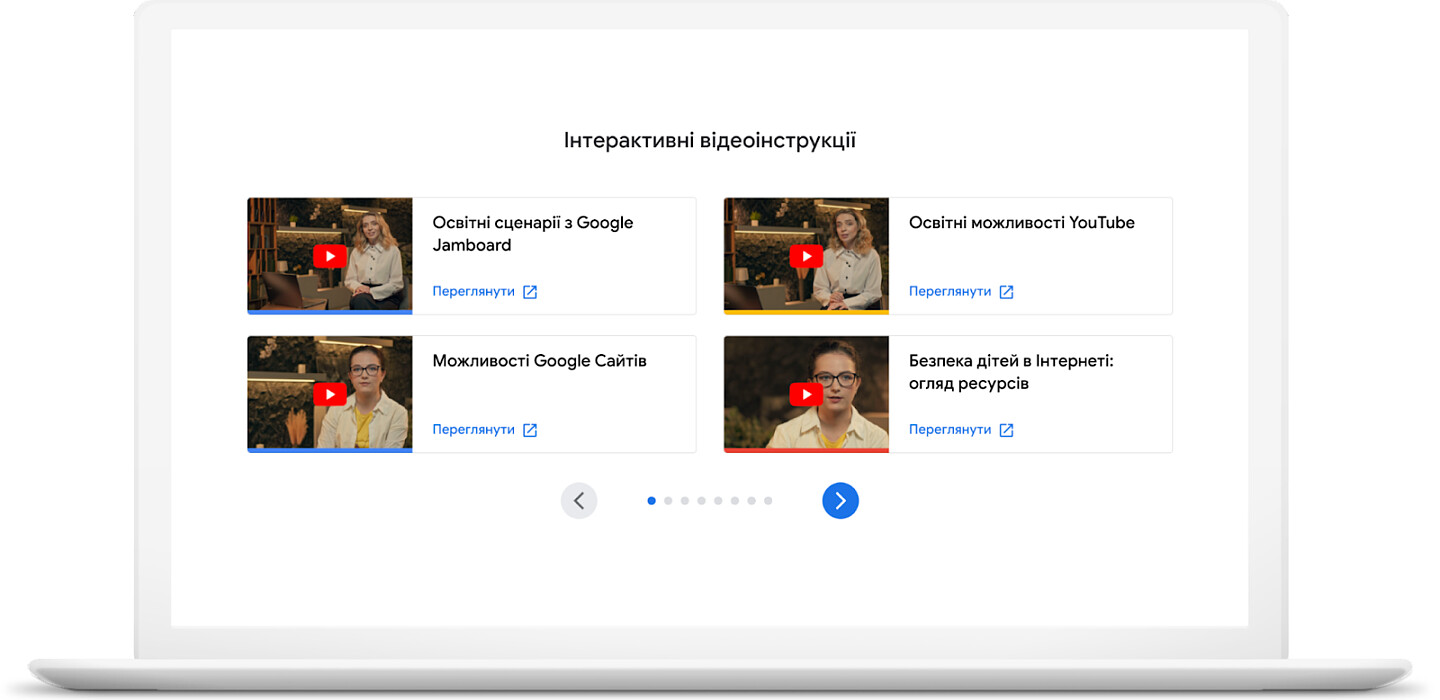Select the first carousel pagination dot
Viewport: 1440px width, 700px height.
click(652, 500)
